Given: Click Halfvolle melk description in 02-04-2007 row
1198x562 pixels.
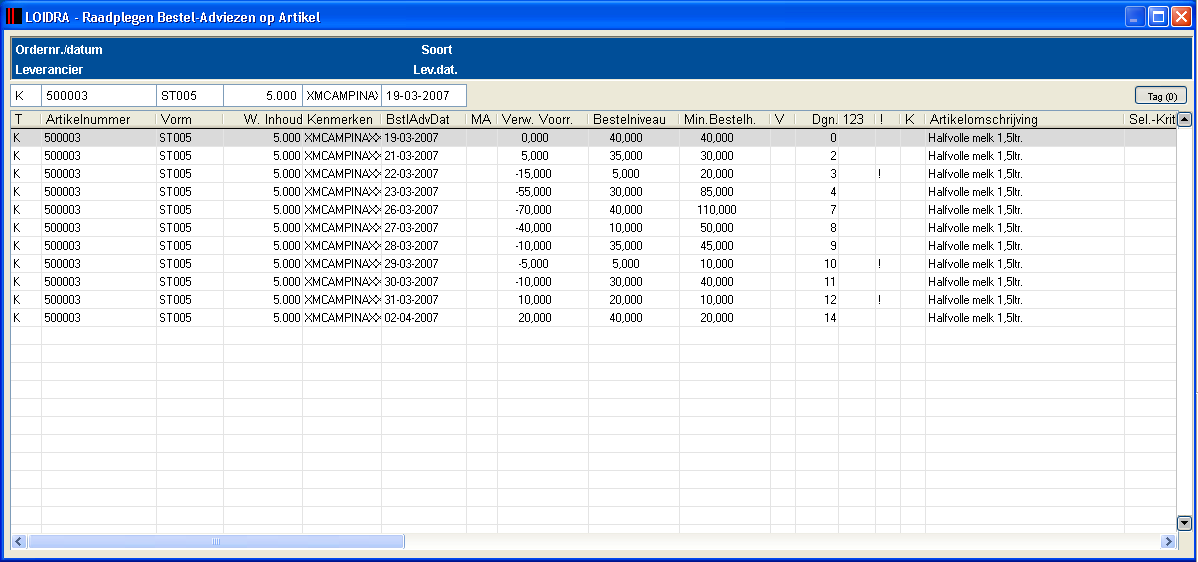Looking at the screenshot, I should (975, 318).
